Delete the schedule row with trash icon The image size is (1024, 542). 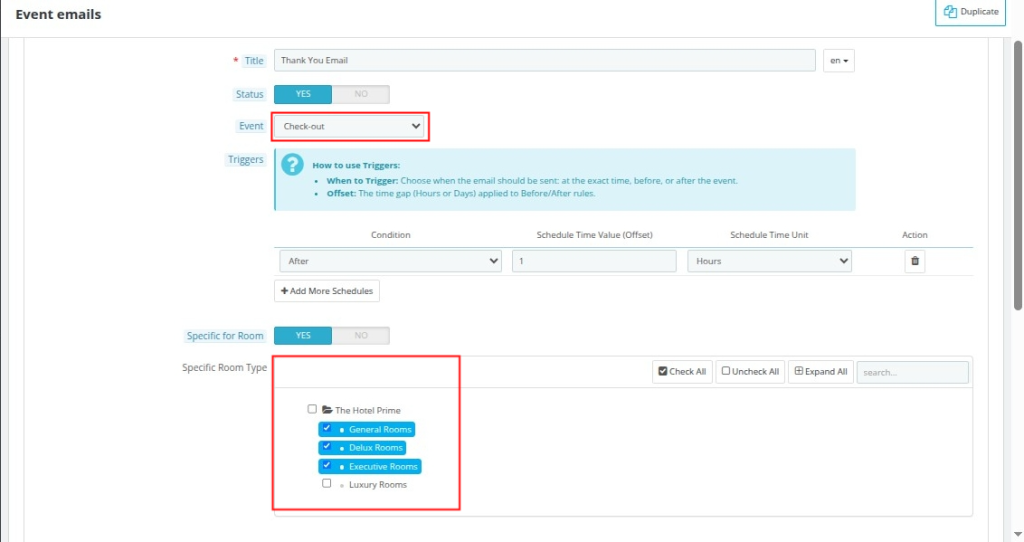[914, 261]
